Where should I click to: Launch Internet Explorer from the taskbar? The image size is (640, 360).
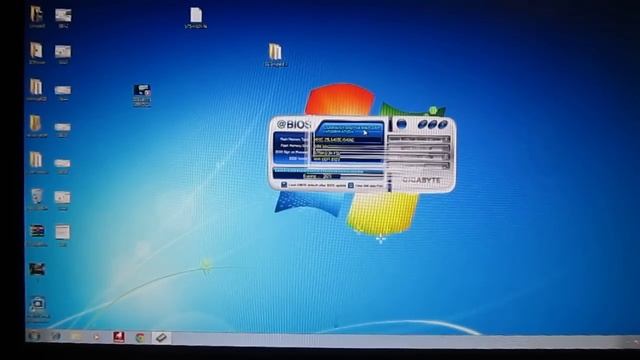point(56,336)
